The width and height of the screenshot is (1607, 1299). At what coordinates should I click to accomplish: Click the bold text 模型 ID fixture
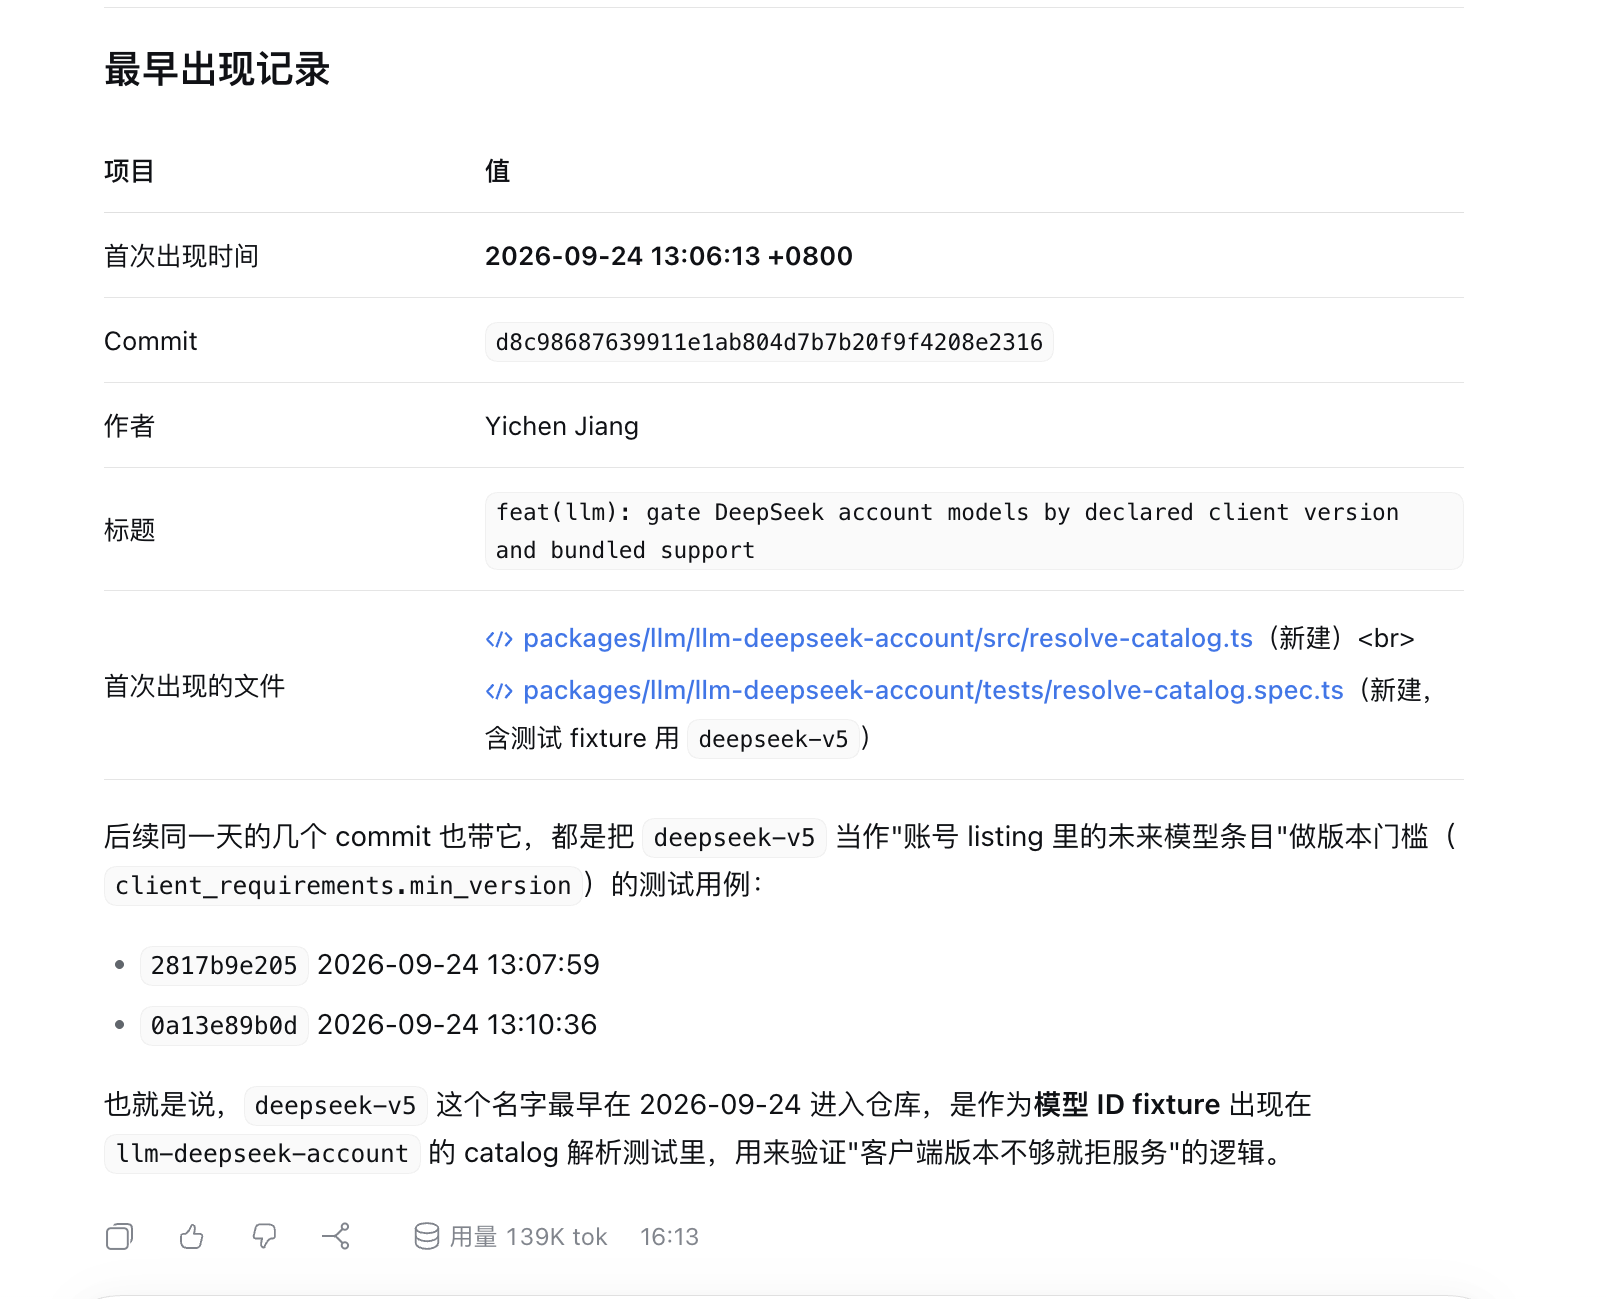click(x=1127, y=1104)
